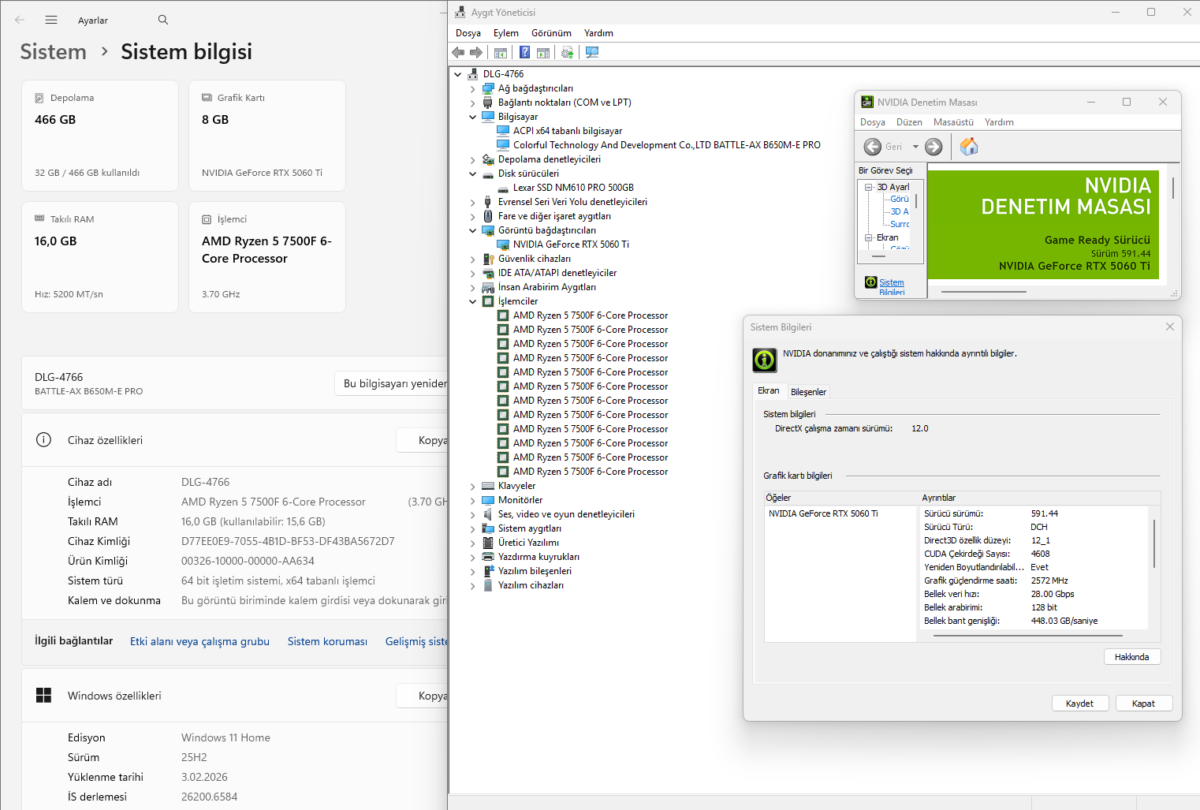This screenshot has width=1200, height=810.
Task: Expand the Ağ bağdaştırıcıları node
Action: (x=473, y=88)
